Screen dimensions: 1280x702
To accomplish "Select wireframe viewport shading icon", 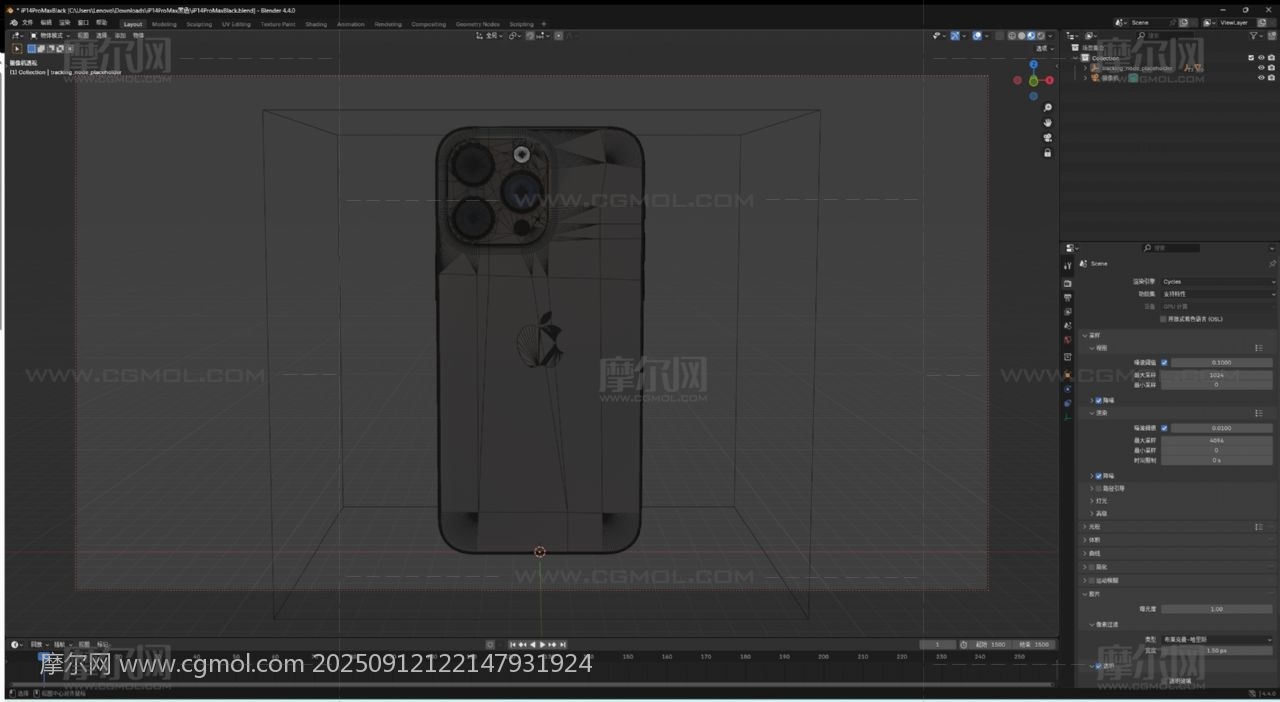I will [x=1012, y=36].
